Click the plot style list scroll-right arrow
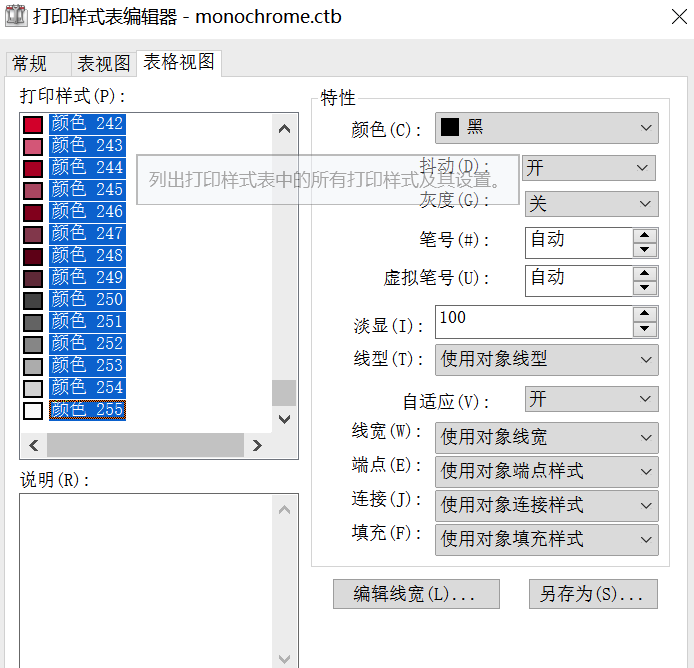694x668 pixels. (257, 445)
